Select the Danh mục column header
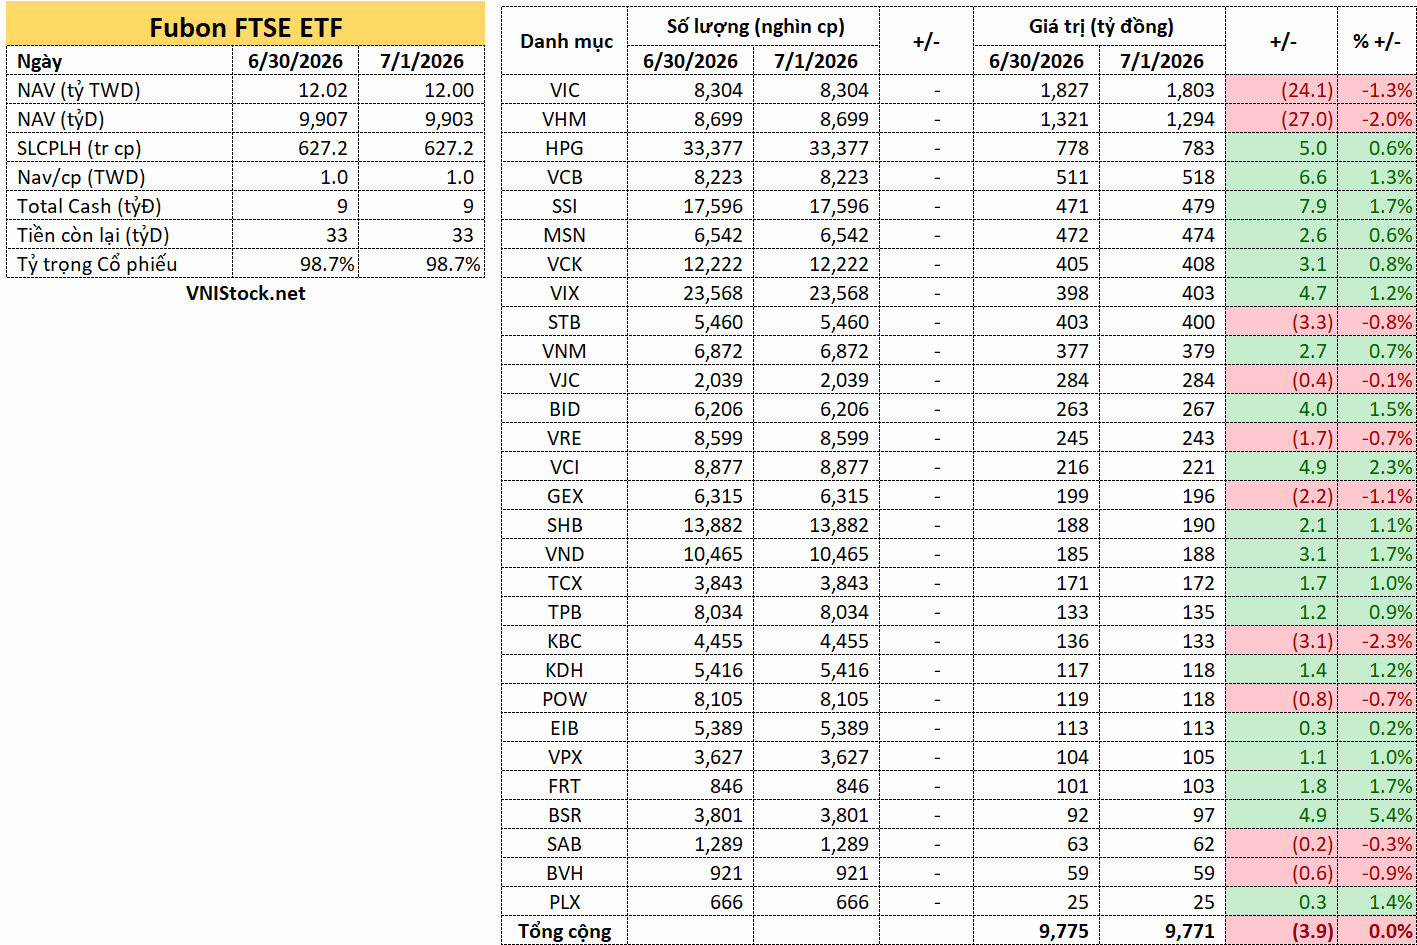 click(565, 41)
